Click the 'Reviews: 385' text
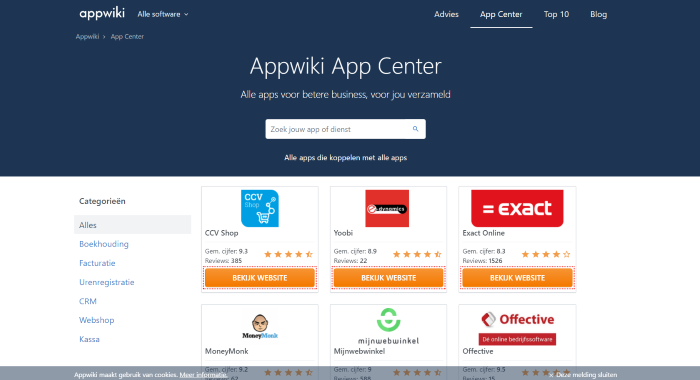The height and width of the screenshot is (380, 700). pos(223,261)
